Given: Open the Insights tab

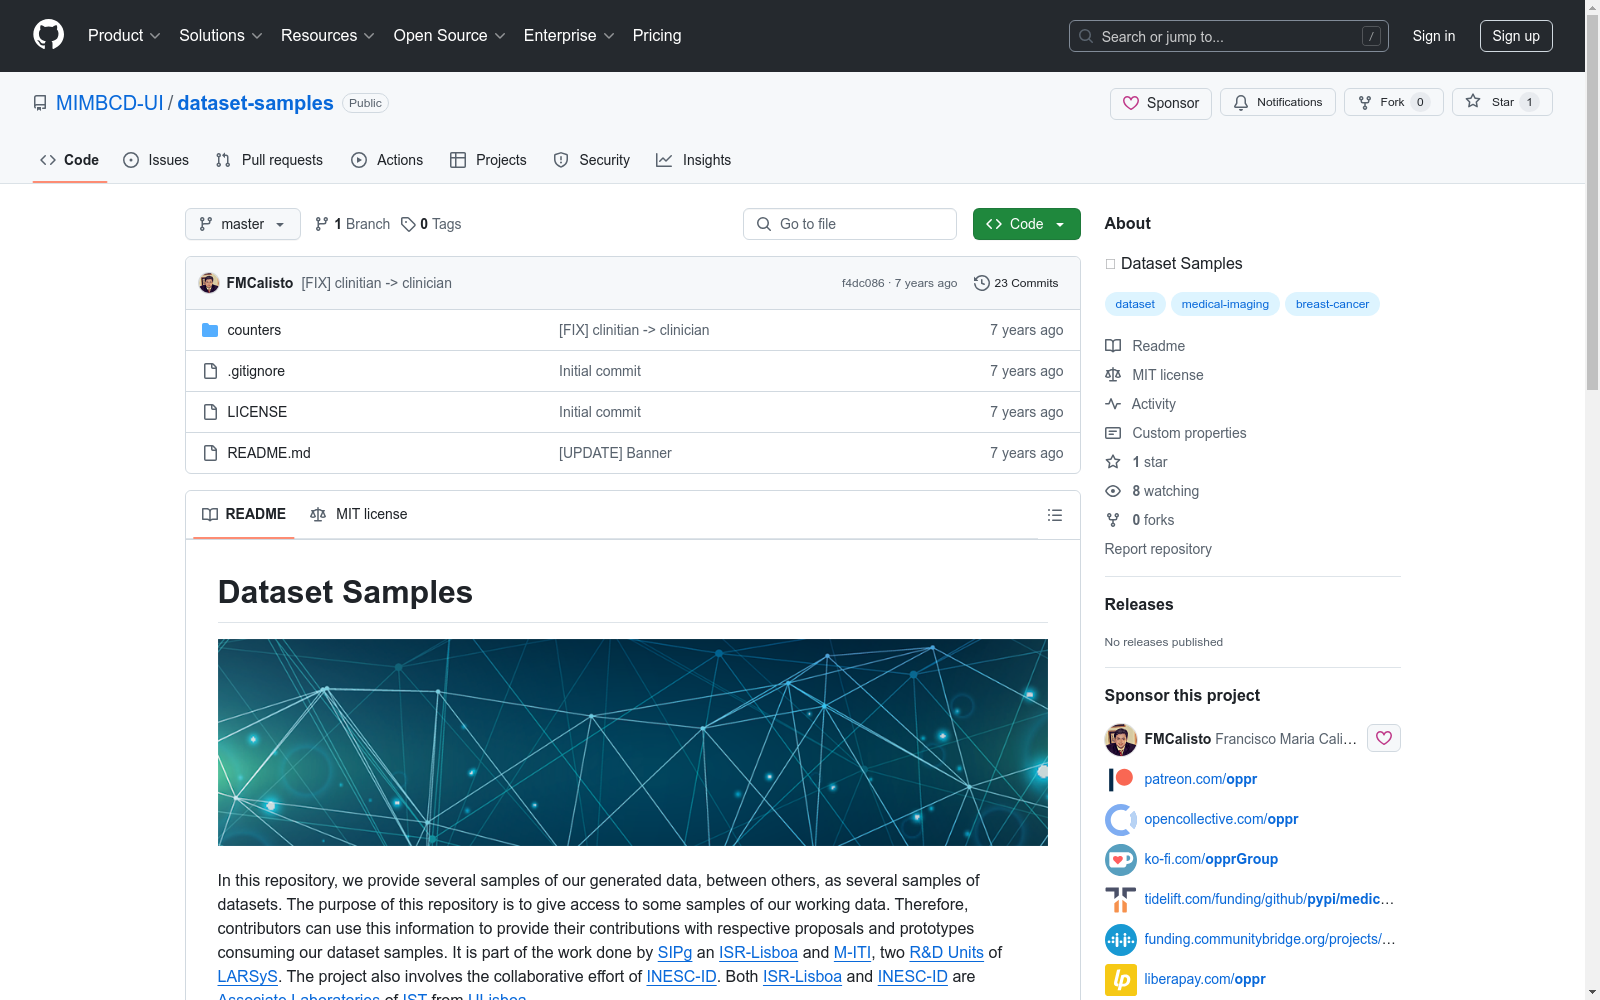Looking at the screenshot, I should (x=694, y=160).
